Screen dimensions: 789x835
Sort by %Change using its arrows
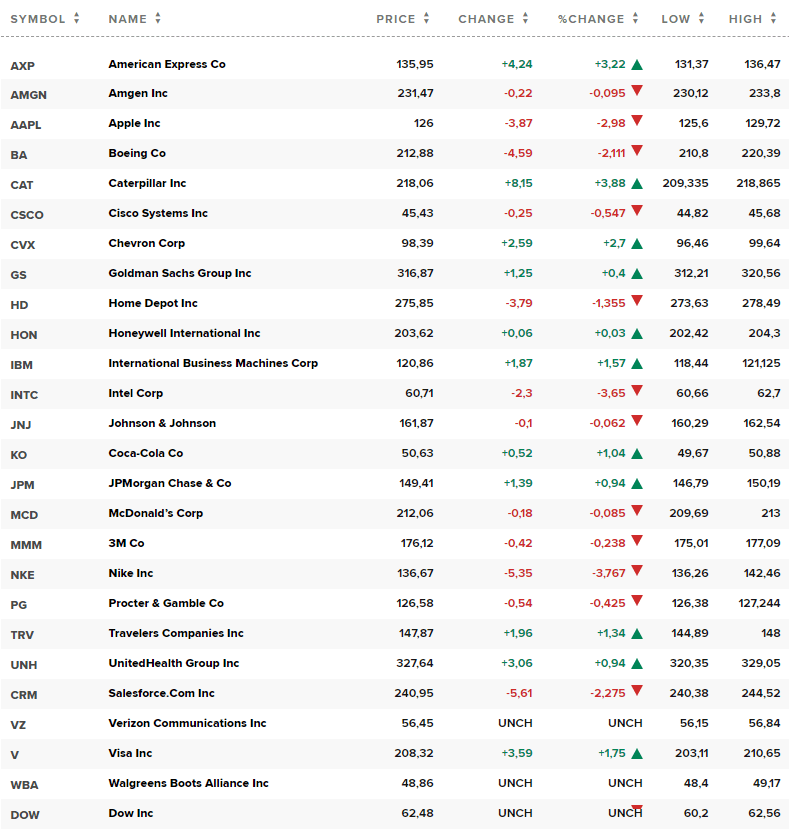click(635, 19)
